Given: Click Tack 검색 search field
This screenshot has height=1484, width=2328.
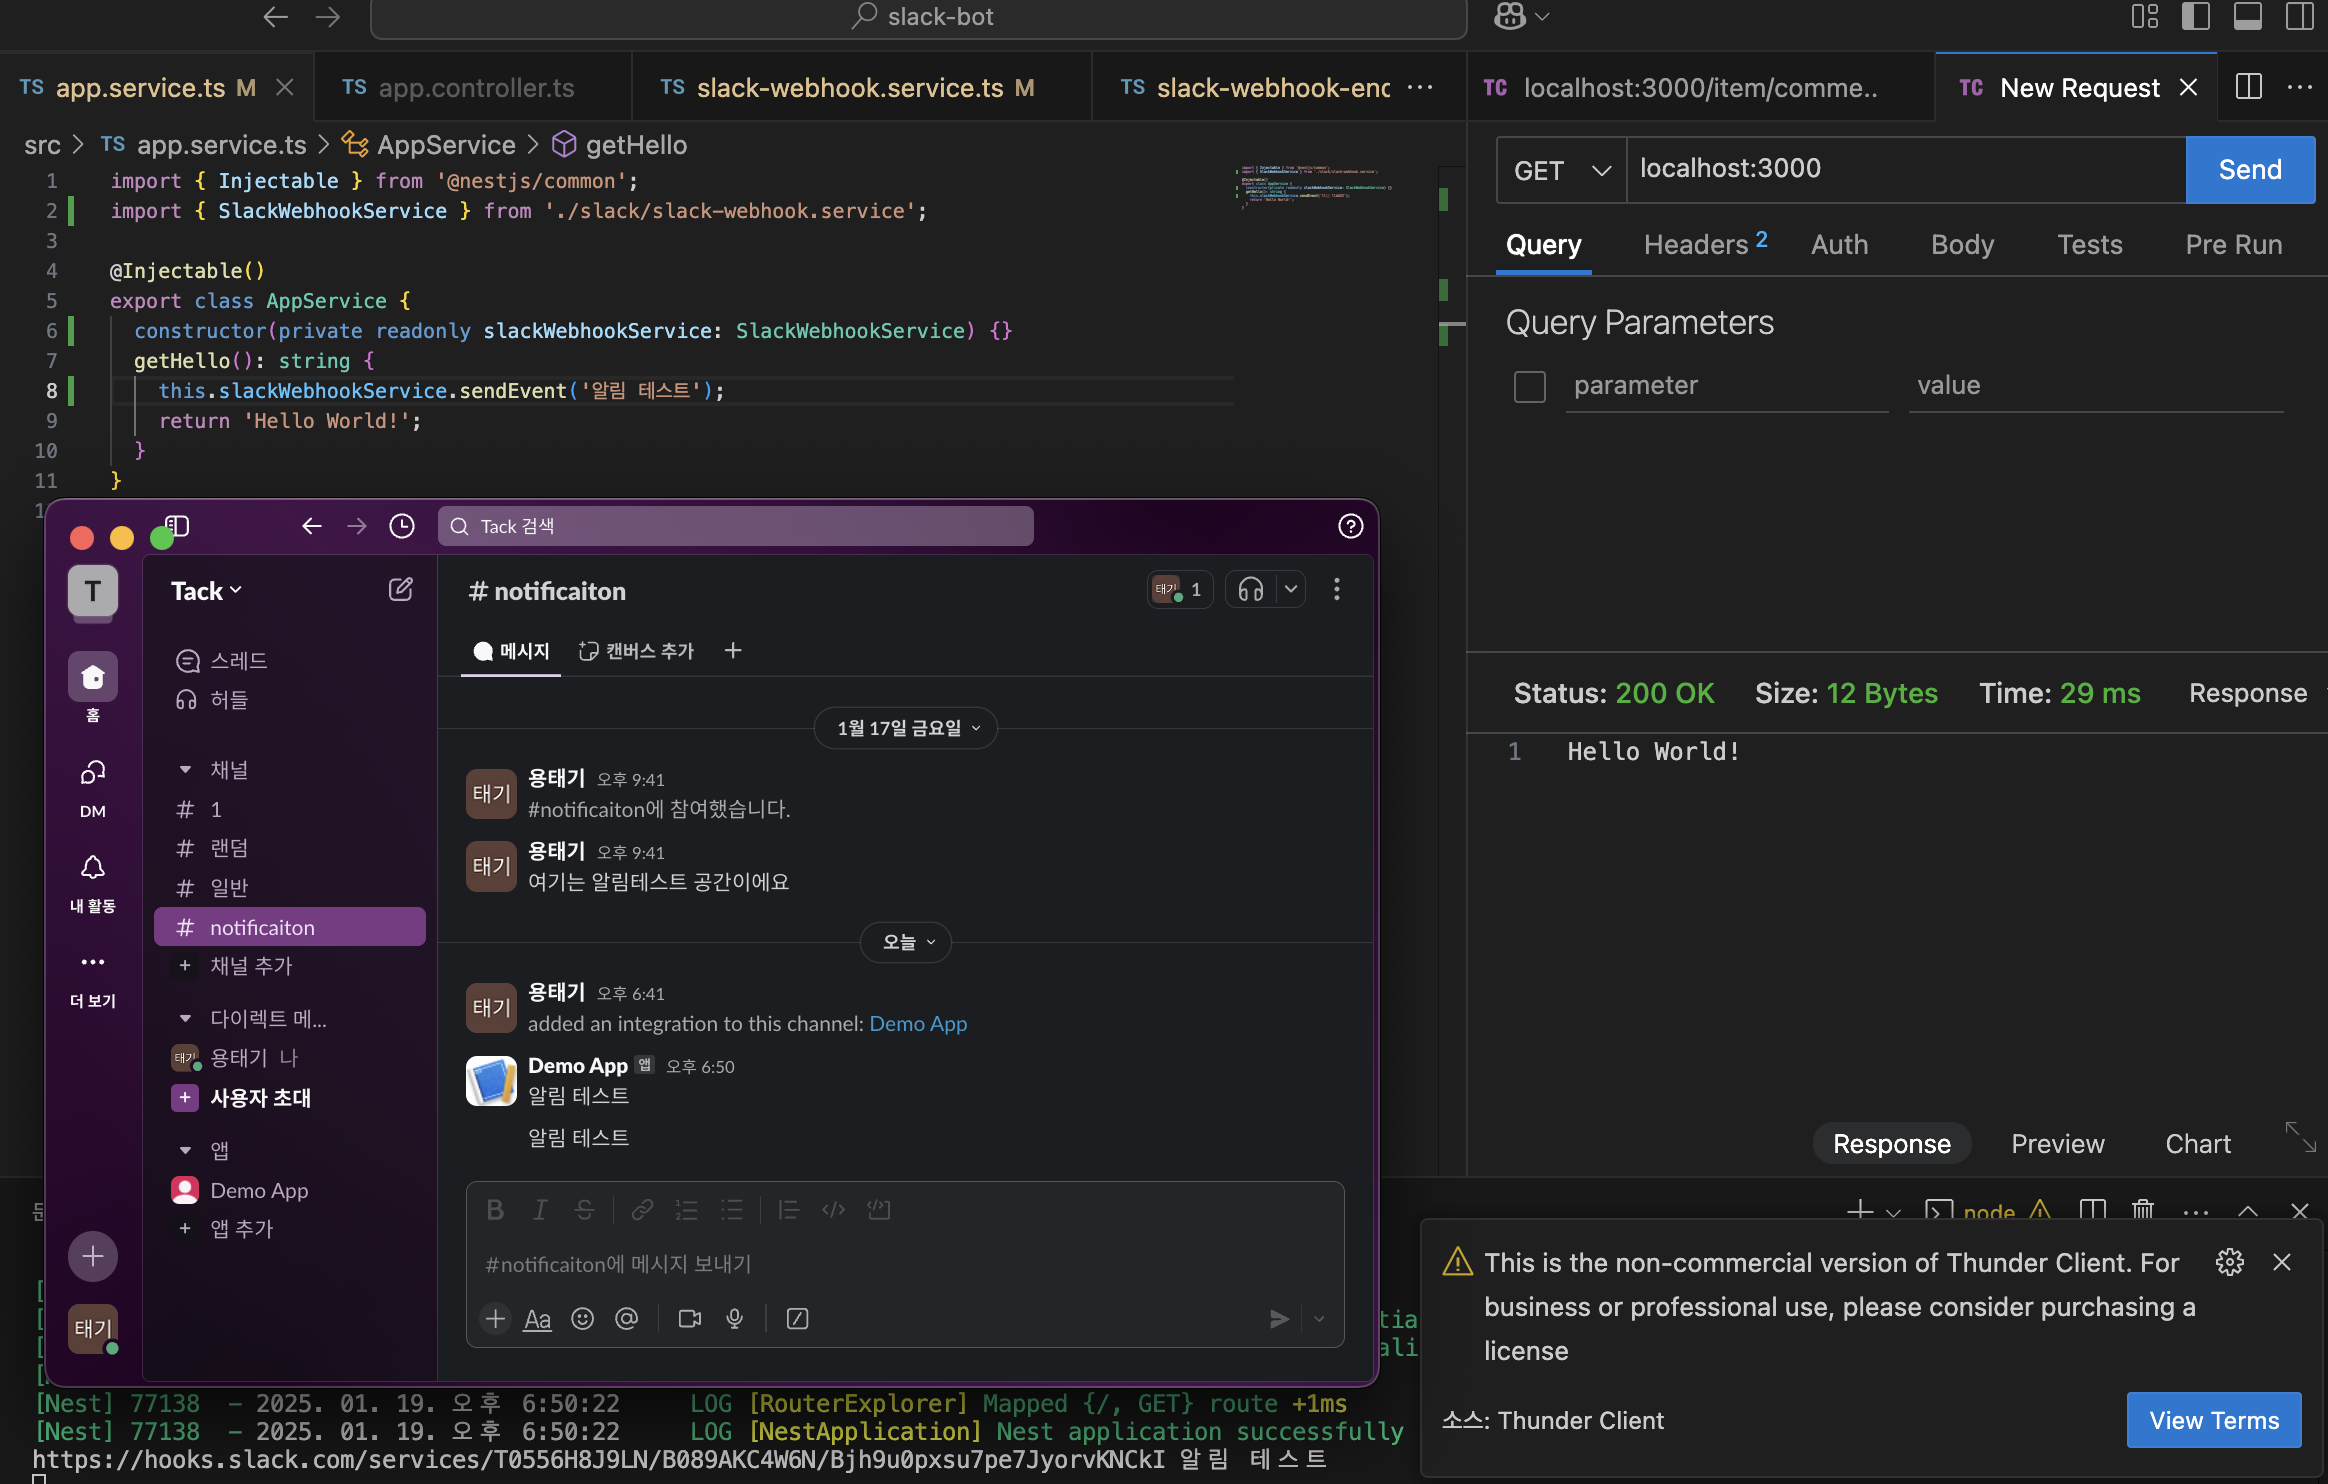Looking at the screenshot, I should coord(735,526).
